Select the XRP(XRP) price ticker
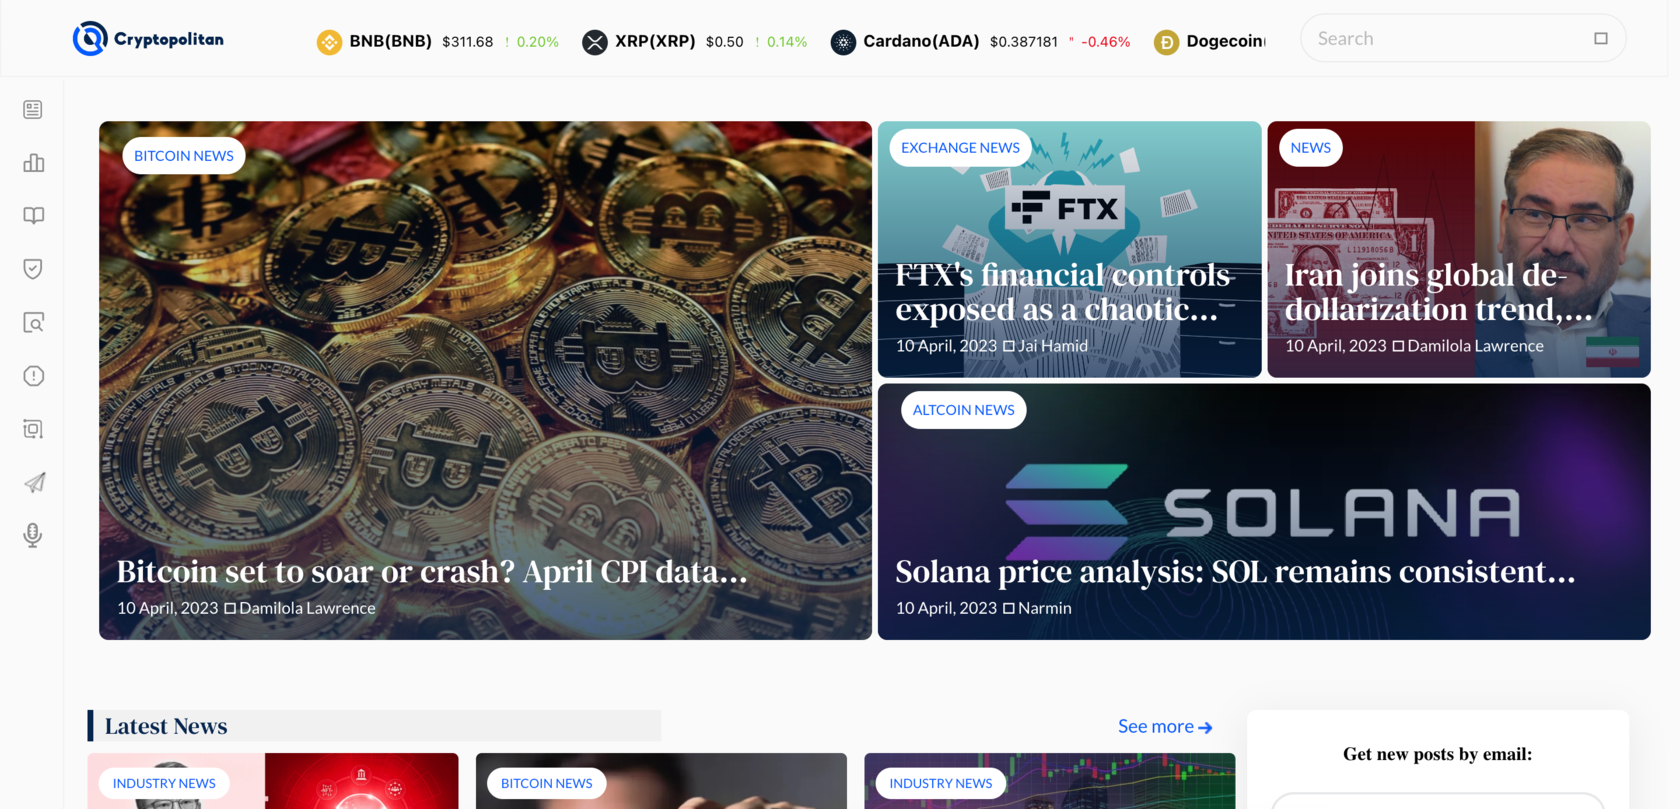Screen dimensions: 1680x809 click(x=695, y=42)
